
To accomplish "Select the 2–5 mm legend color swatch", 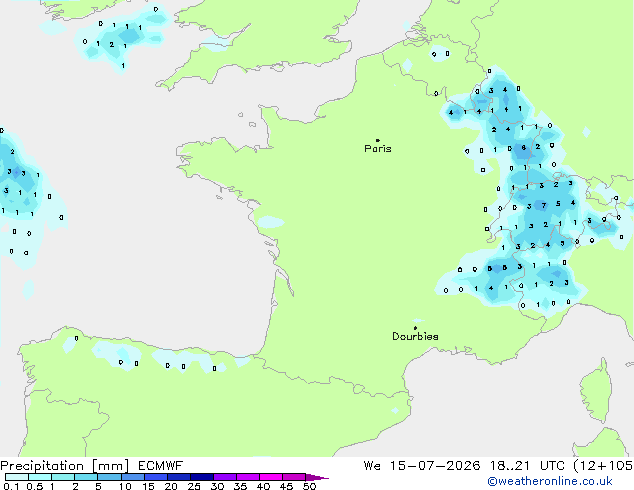I will click(86, 477).
